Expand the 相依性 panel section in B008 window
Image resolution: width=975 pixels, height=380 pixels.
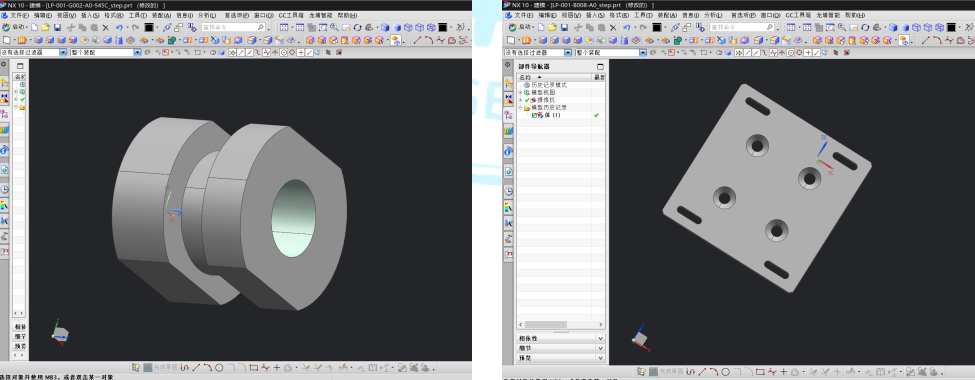coord(561,338)
